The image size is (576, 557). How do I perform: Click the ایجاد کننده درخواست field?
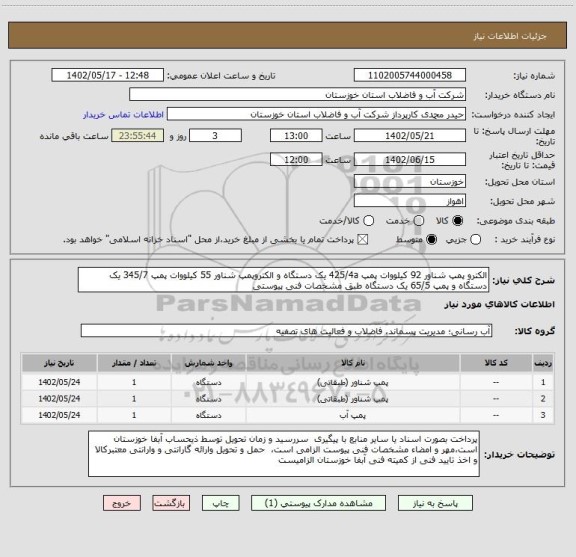[316, 115]
